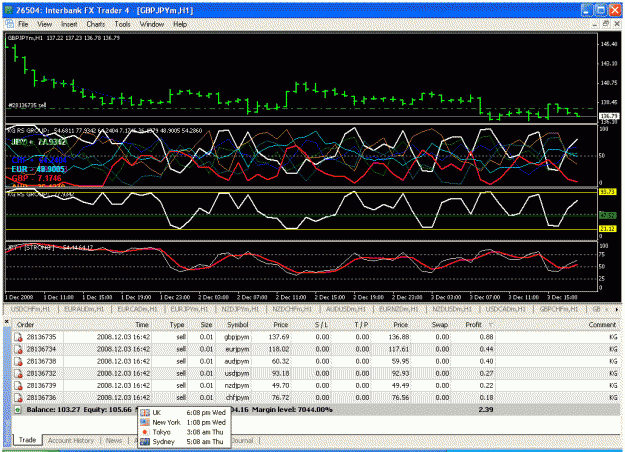Open the Window menu
625x452 pixels.
[x=151, y=24]
